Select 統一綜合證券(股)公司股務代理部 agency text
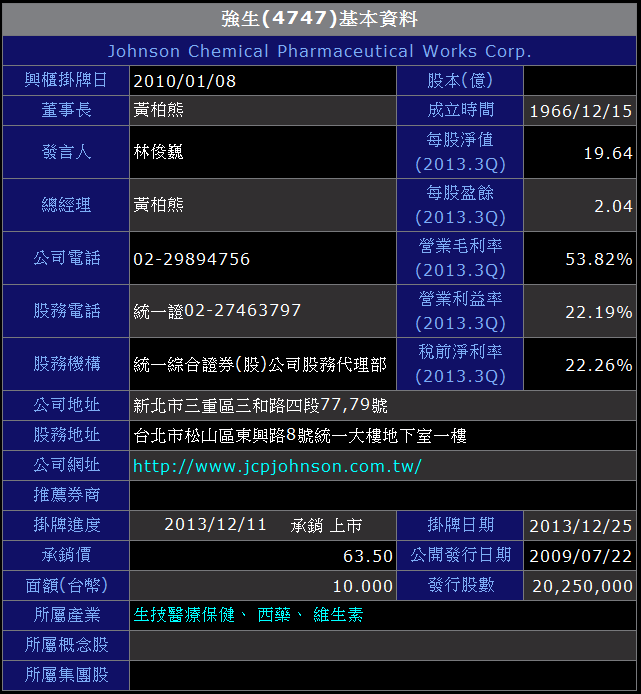 click(260, 364)
